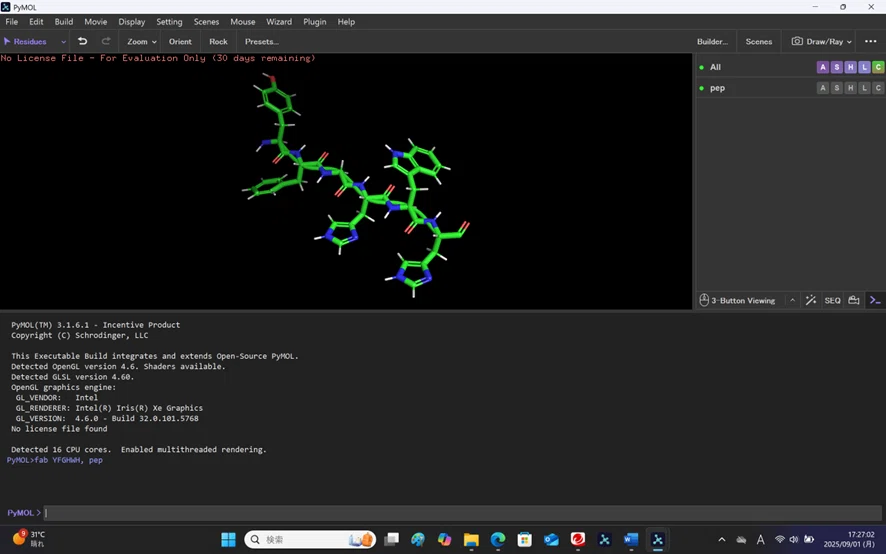Open Microsoft Store from the taskbar
This screenshot has height=554, width=886.
(525, 540)
